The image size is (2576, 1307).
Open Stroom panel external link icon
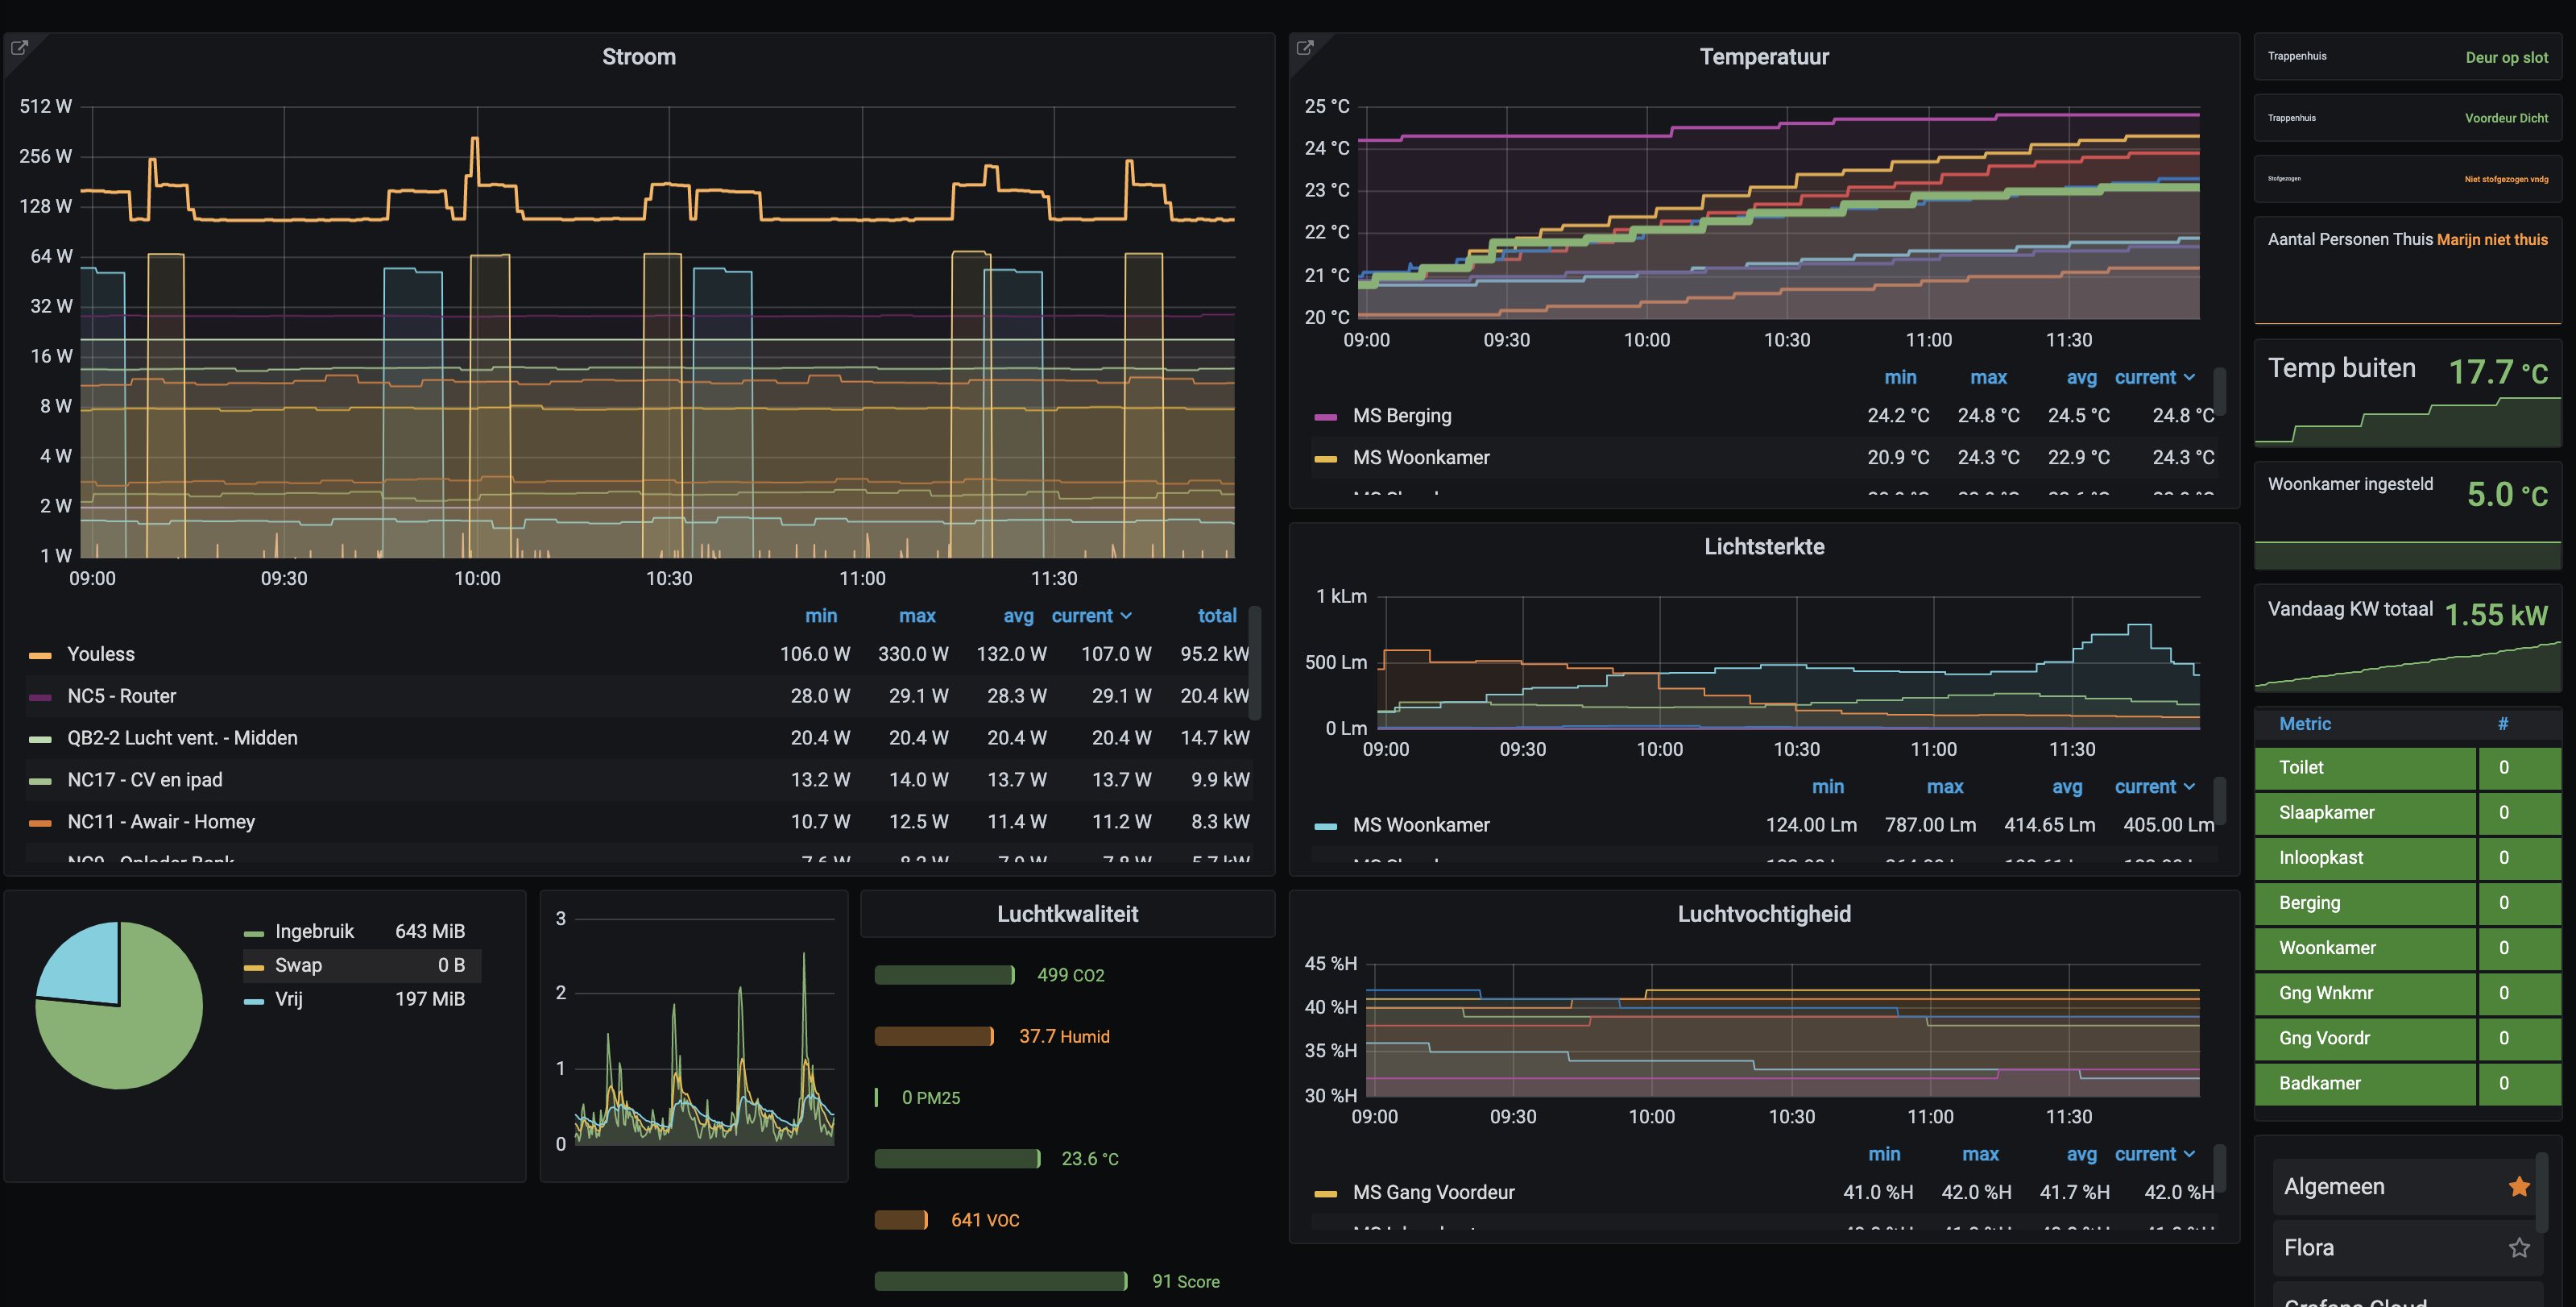pyautogui.click(x=19, y=47)
